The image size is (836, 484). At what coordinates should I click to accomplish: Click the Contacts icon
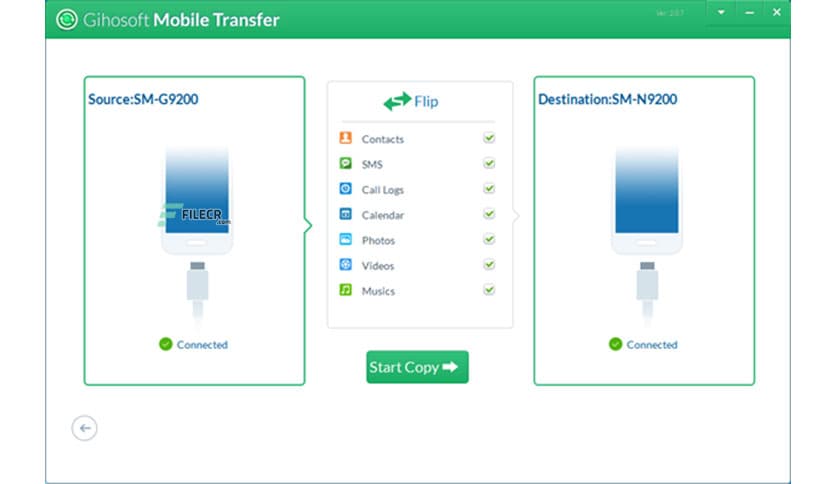coord(345,138)
